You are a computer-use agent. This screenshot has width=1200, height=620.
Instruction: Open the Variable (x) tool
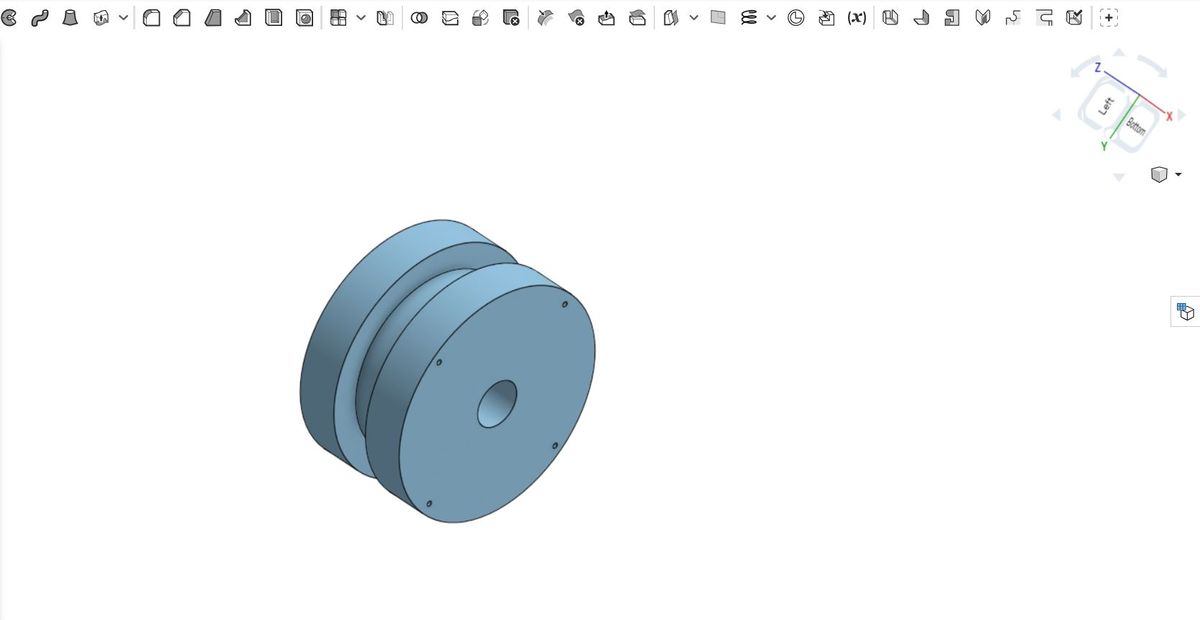point(856,18)
